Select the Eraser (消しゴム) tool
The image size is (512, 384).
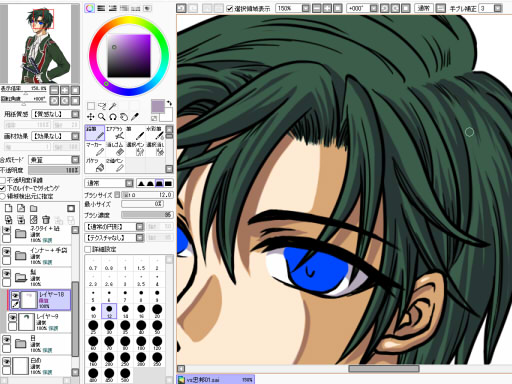(x=115, y=149)
